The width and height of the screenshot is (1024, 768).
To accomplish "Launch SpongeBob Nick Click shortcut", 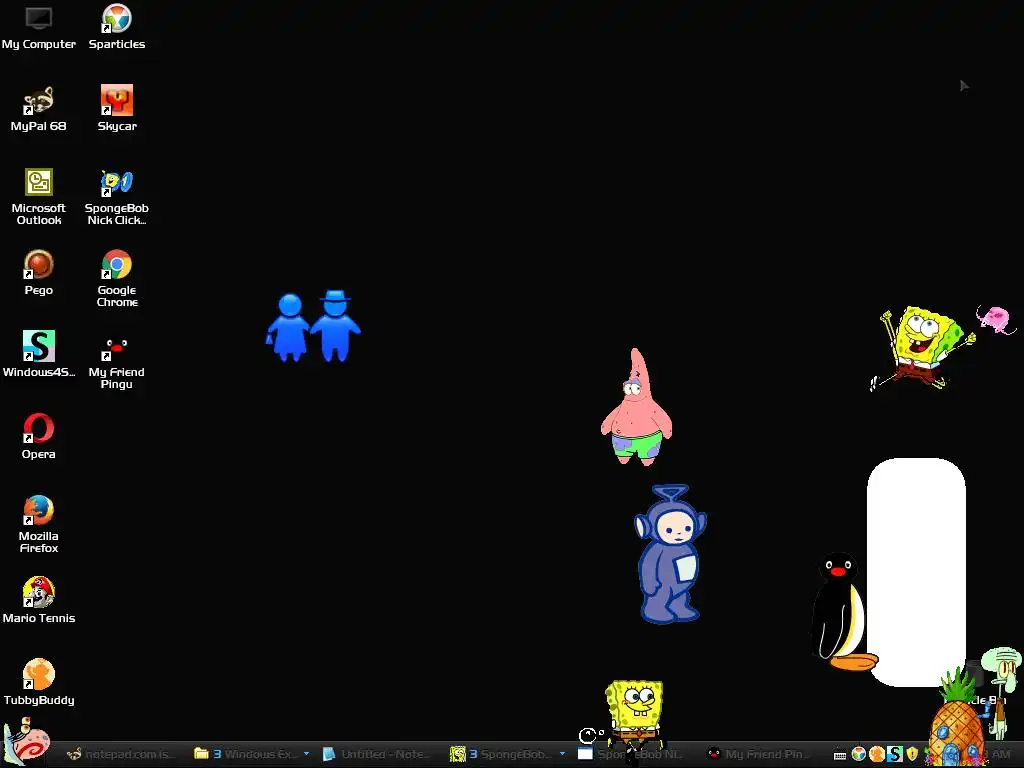I will tap(117, 197).
